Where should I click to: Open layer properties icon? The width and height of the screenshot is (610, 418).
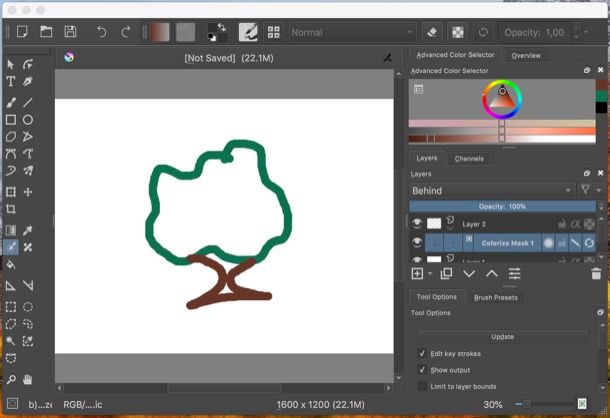tap(514, 274)
